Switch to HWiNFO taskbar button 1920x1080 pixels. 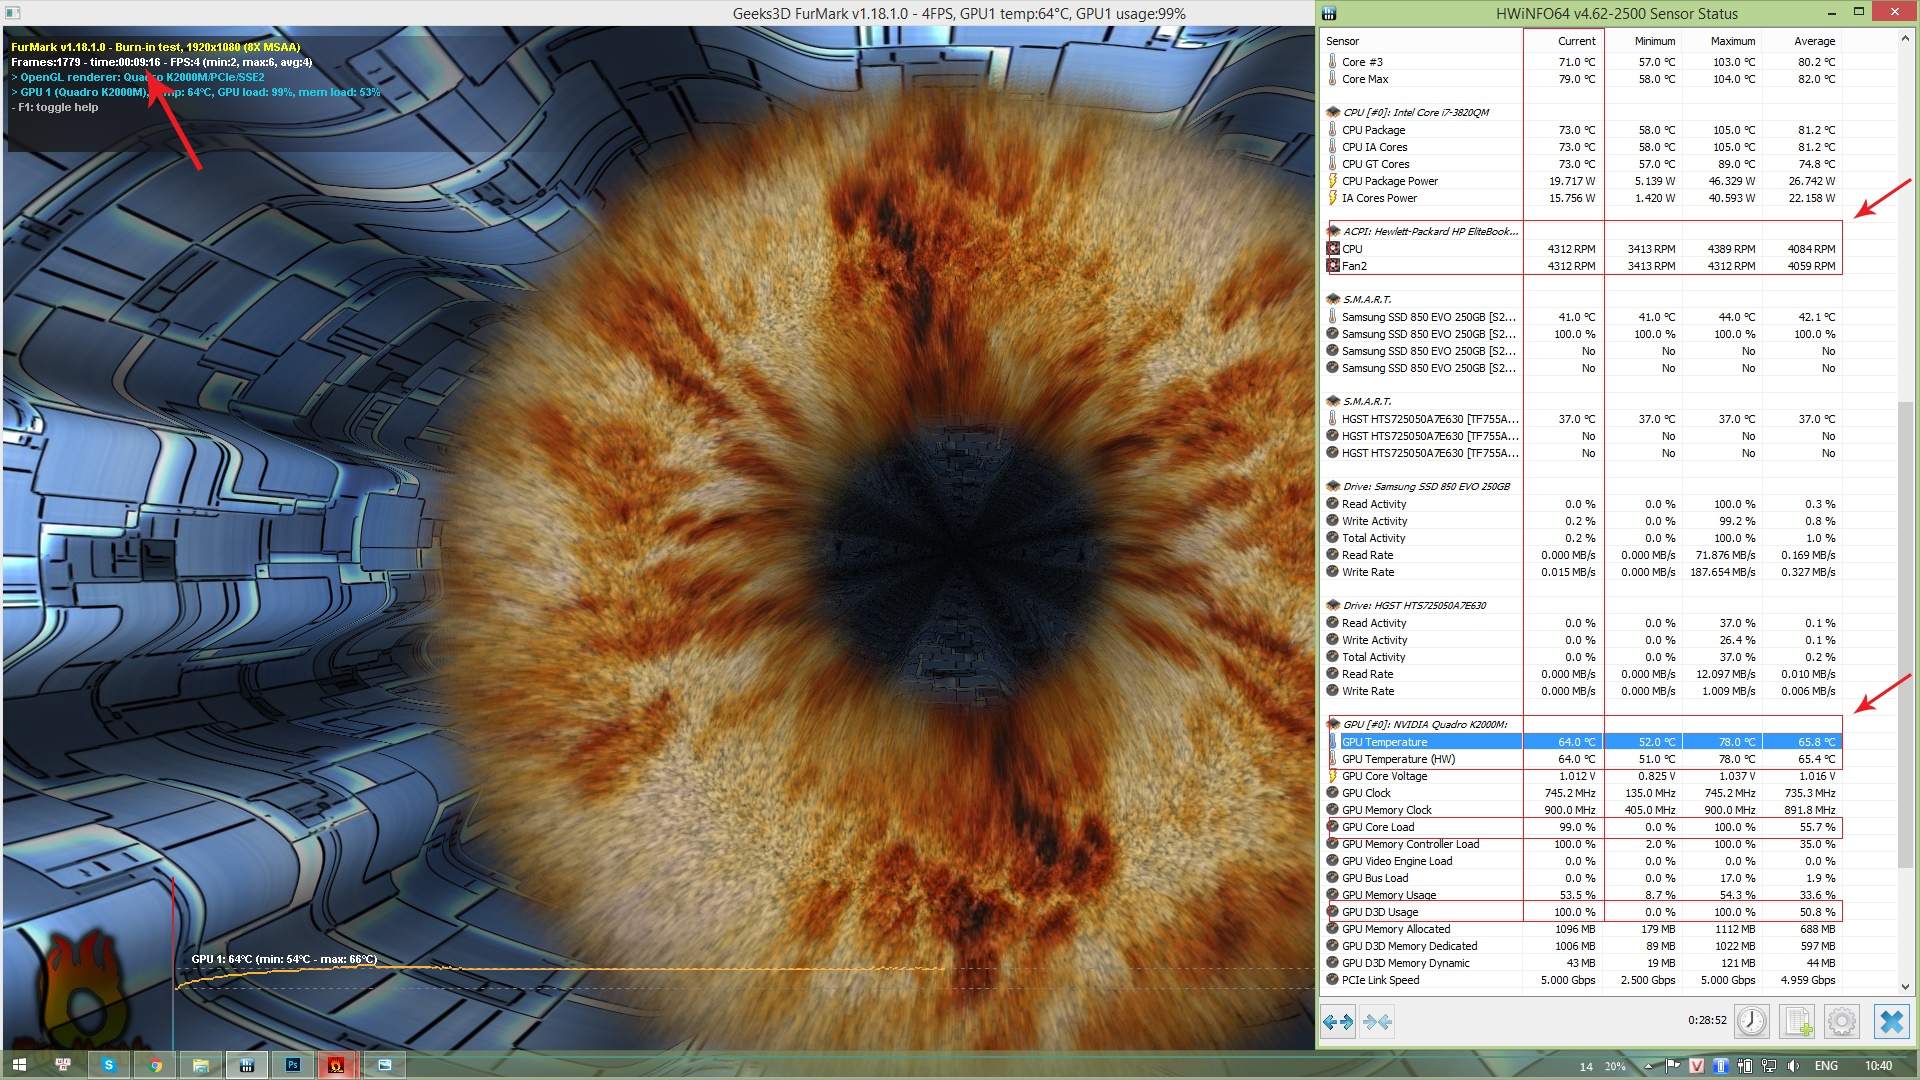click(x=247, y=1065)
